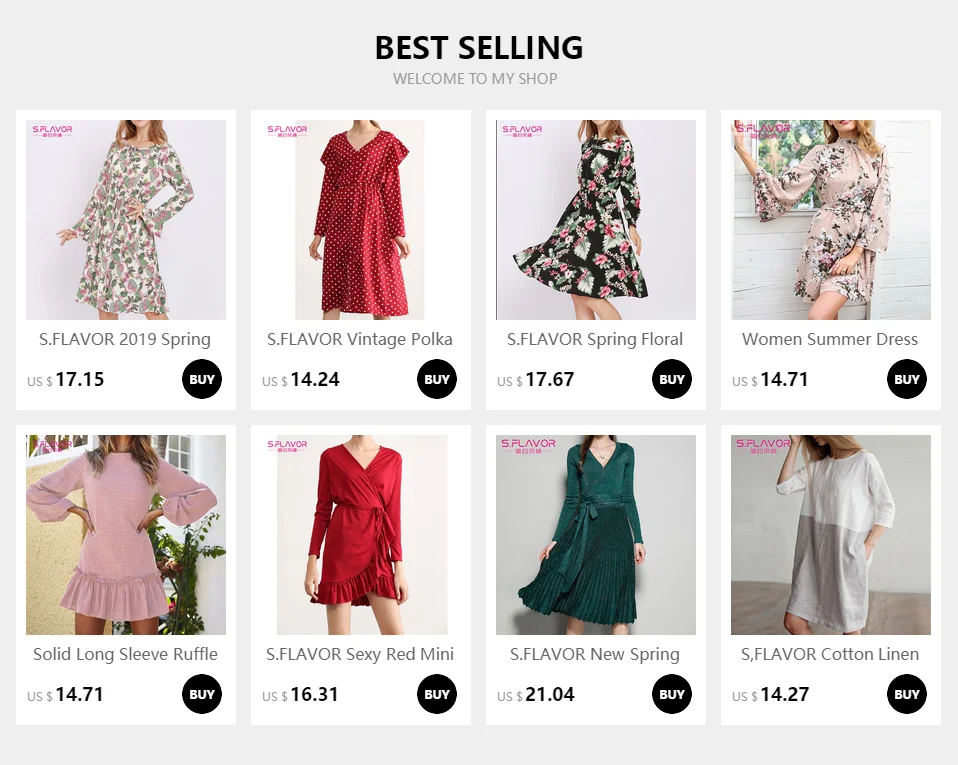Open the red wrap mini dress photo

[360, 535]
